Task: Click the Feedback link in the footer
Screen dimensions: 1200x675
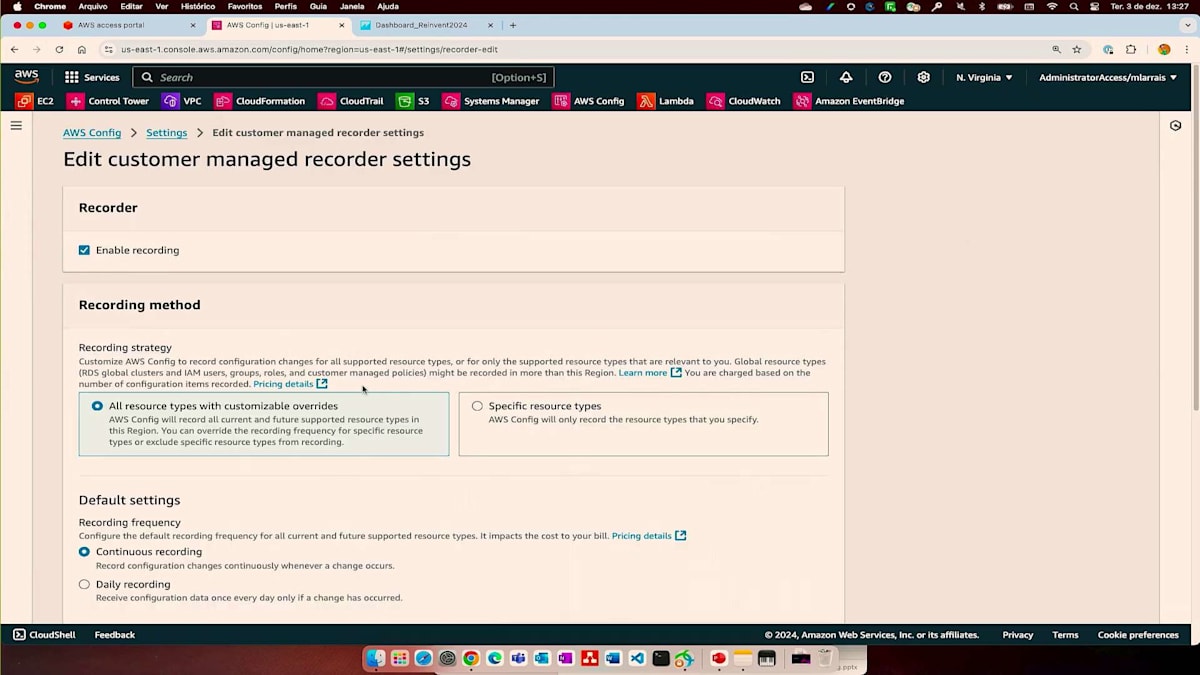Action: point(115,635)
